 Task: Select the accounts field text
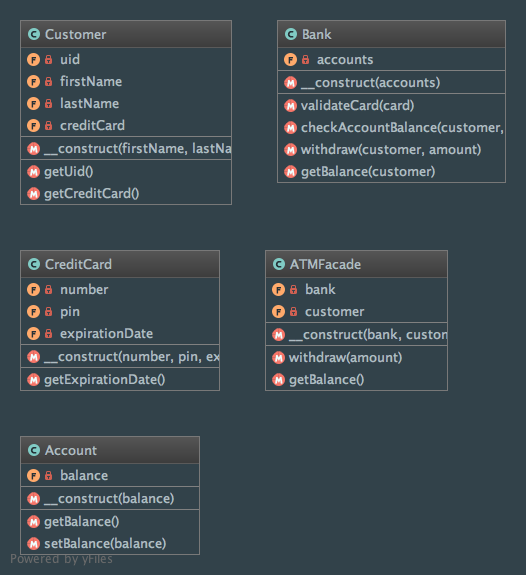(x=345, y=59)
